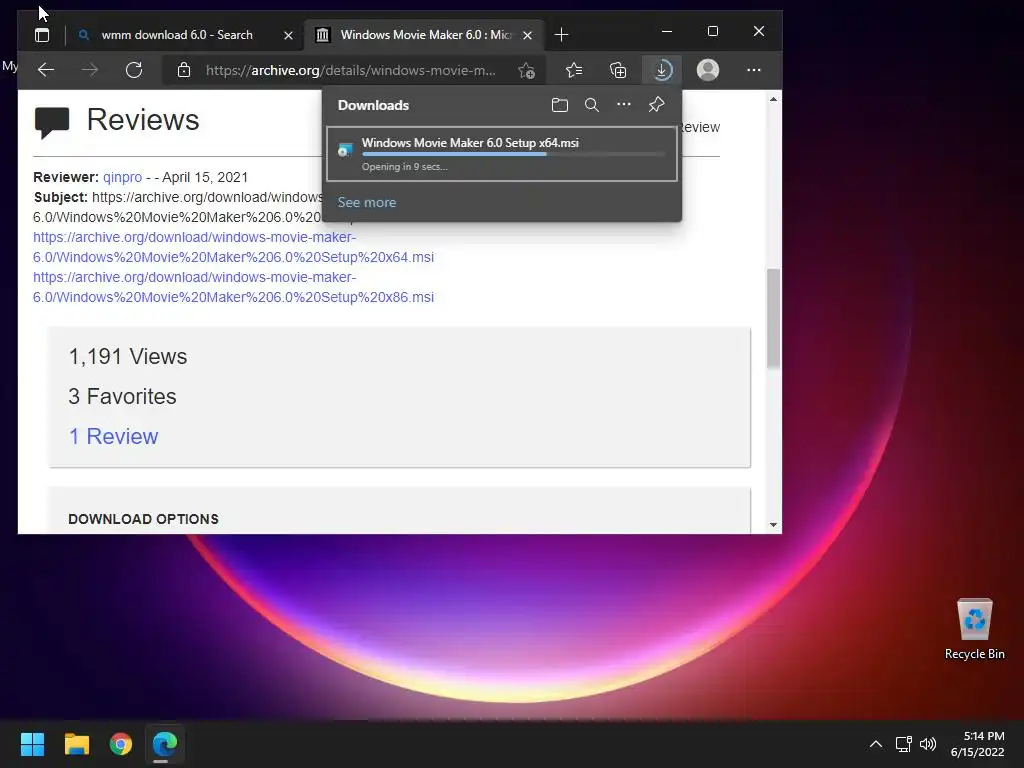Select the Windows Movie Maker 6.0 tab

click(424, 35)
